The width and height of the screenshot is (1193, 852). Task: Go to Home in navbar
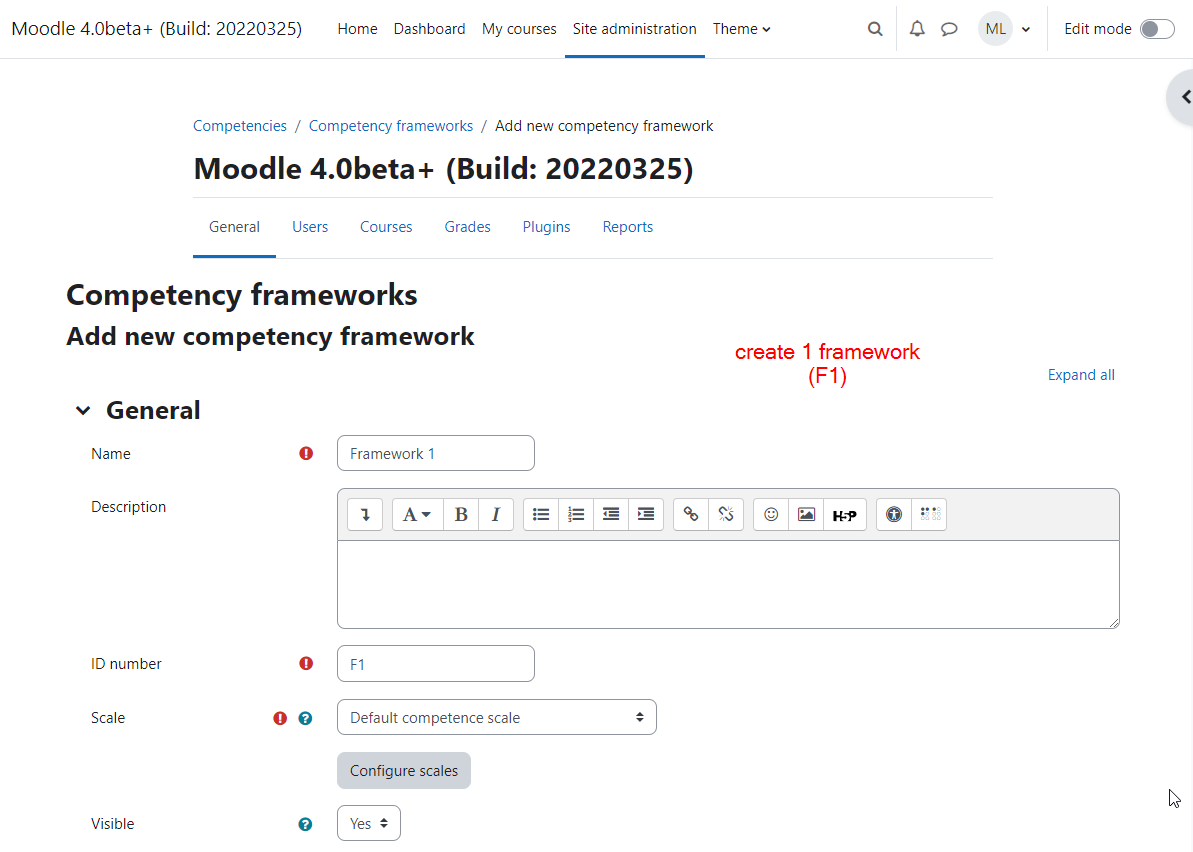[x=357, y=29]
